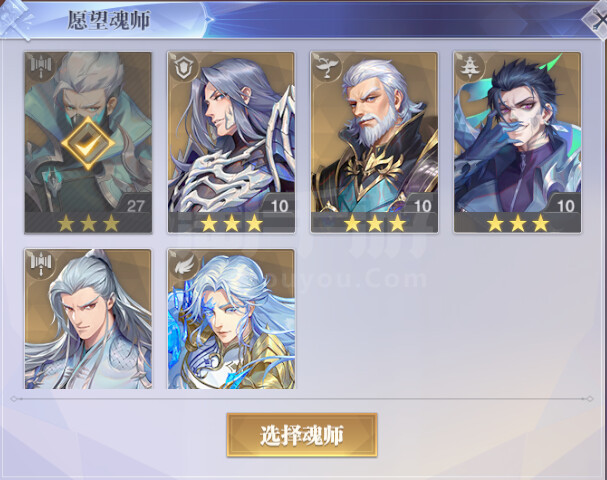Click the gold checkmark badge on masked character
Image resolution: width=607 pixels, height=480 pixels.
88,143
